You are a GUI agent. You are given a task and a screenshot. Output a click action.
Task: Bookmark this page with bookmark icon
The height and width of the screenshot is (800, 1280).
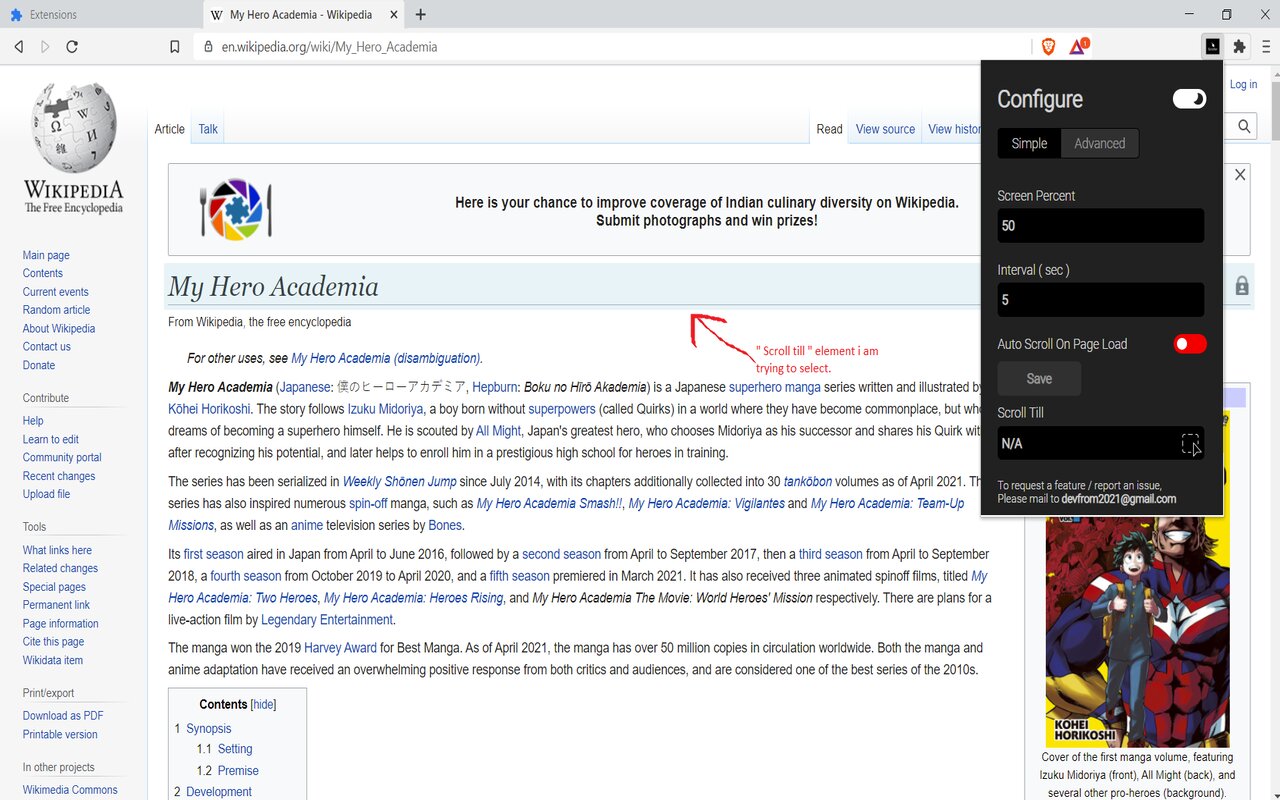pos(175,47)
